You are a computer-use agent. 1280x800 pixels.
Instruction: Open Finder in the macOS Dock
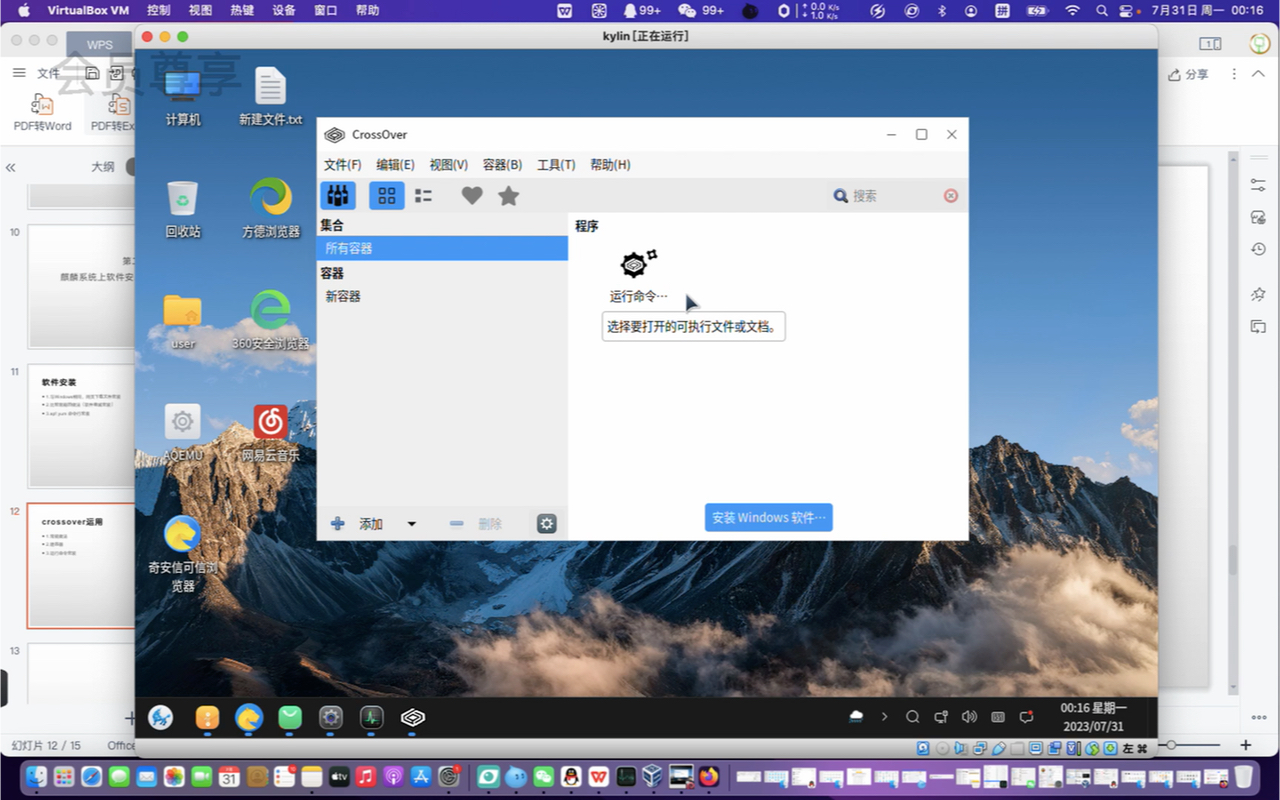37,776
